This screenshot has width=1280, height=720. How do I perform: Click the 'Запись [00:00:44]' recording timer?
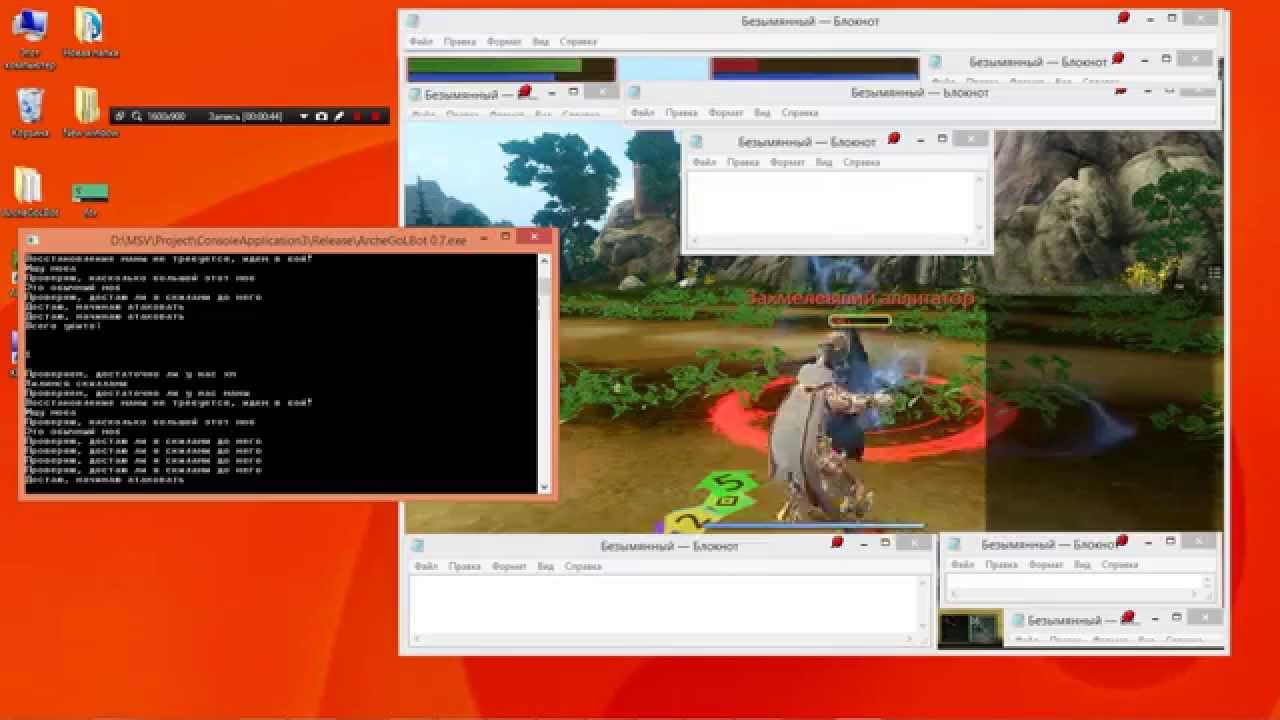245,116
